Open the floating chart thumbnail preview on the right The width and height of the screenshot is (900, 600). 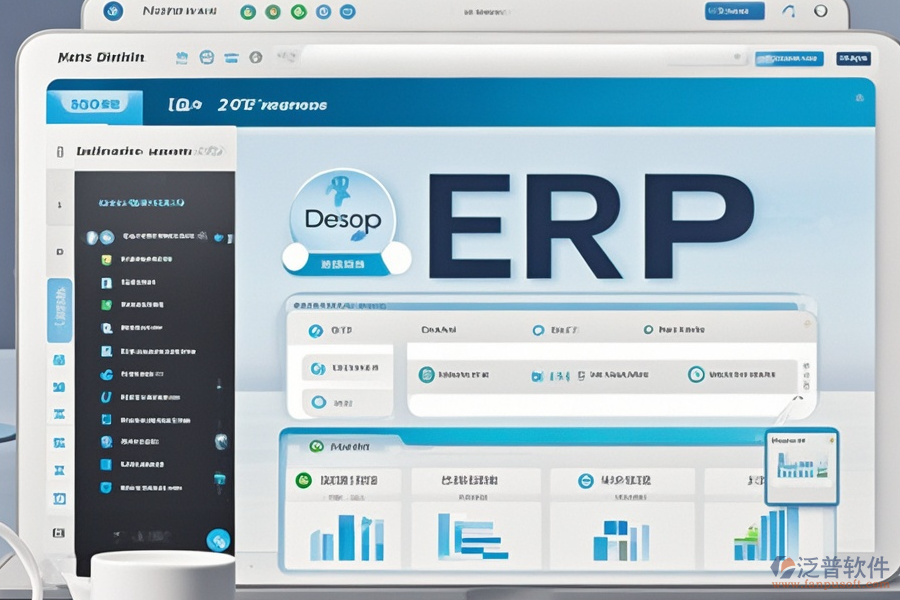pyautogui.click(x=801, y=467)
